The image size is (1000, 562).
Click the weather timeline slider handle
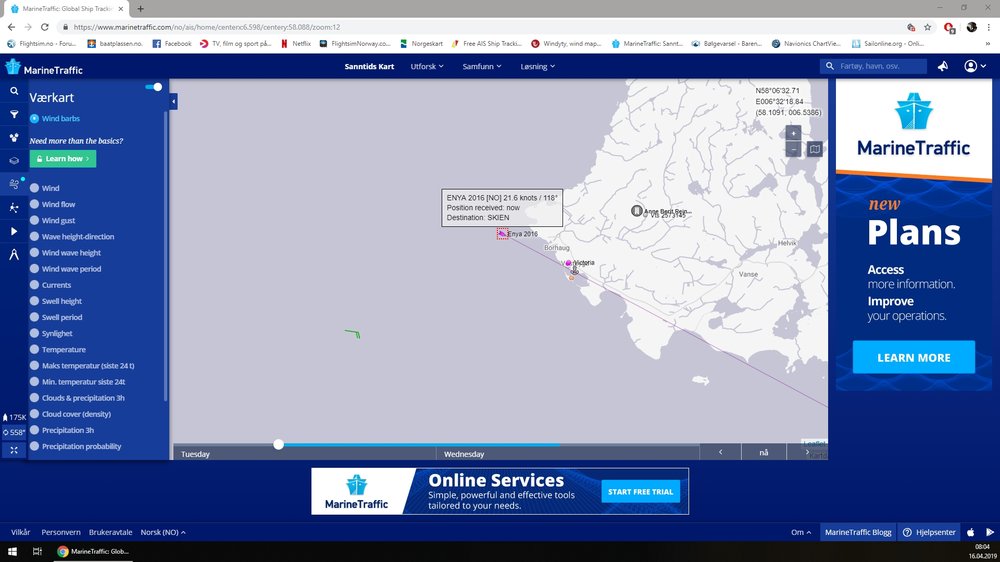point(279,444)
